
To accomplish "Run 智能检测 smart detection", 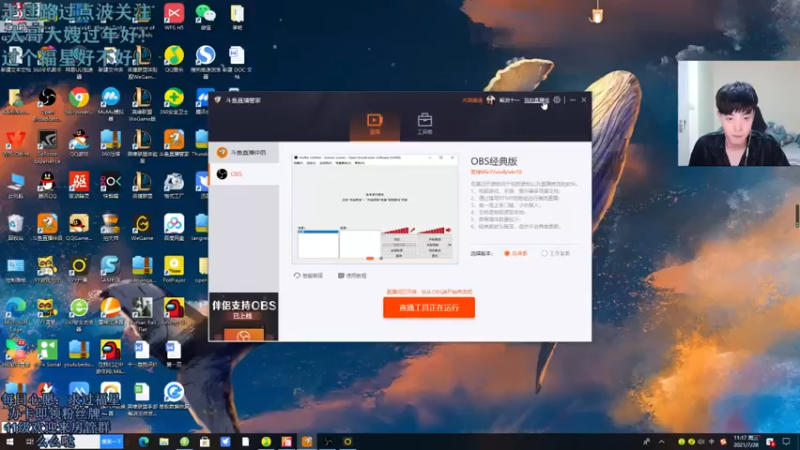I will (x=309, y=276).
